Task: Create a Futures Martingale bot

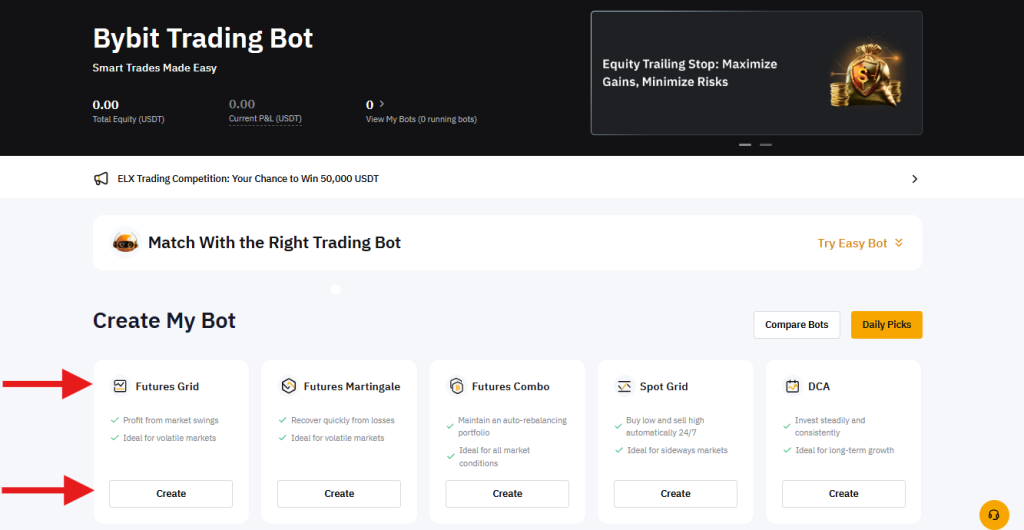Action: [x=339, y=493]
